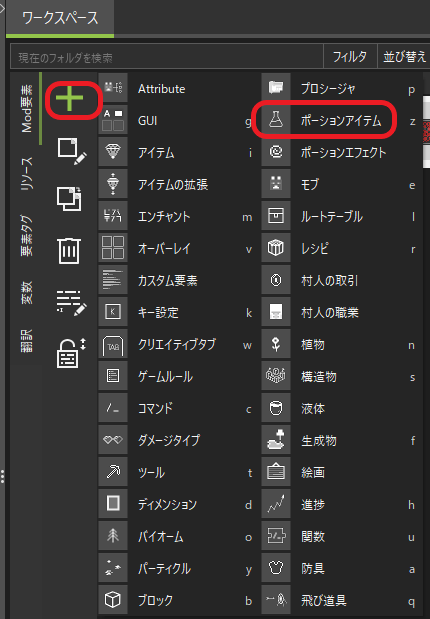430x619 pixels.
Task: Click the edit mod element pencil icon
Action: pos(72,151)
